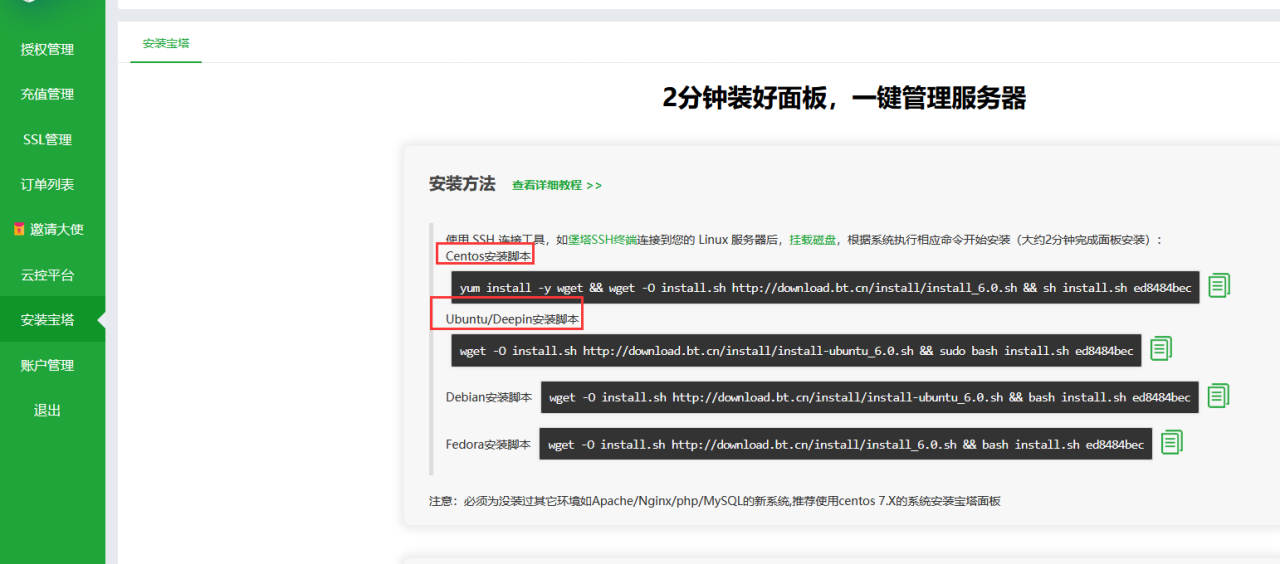Click the gift icon beside 邀请大使
Image resolution: width=1280 pixels, height=564 pixels.
(x=18, y=229)
